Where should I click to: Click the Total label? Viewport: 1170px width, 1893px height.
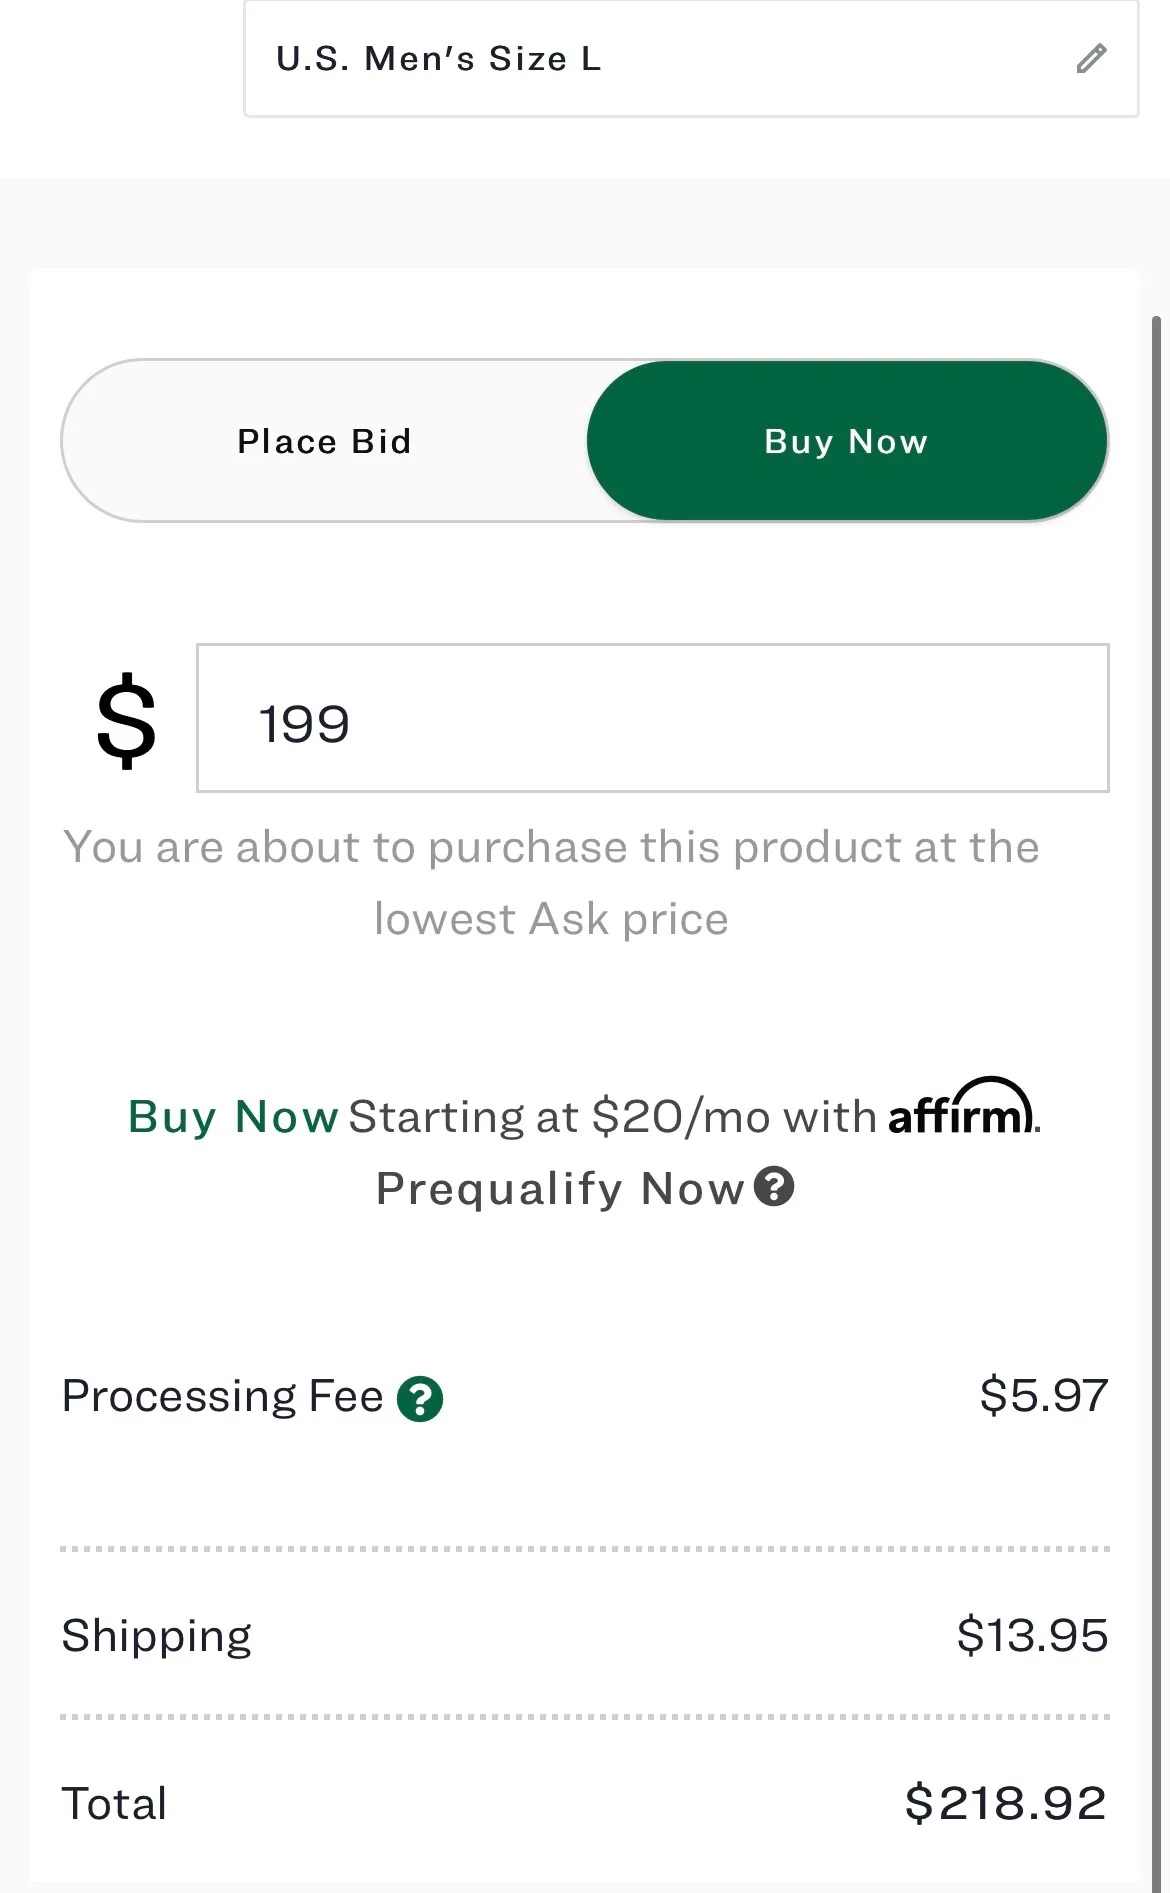(x=114, y=1804)
